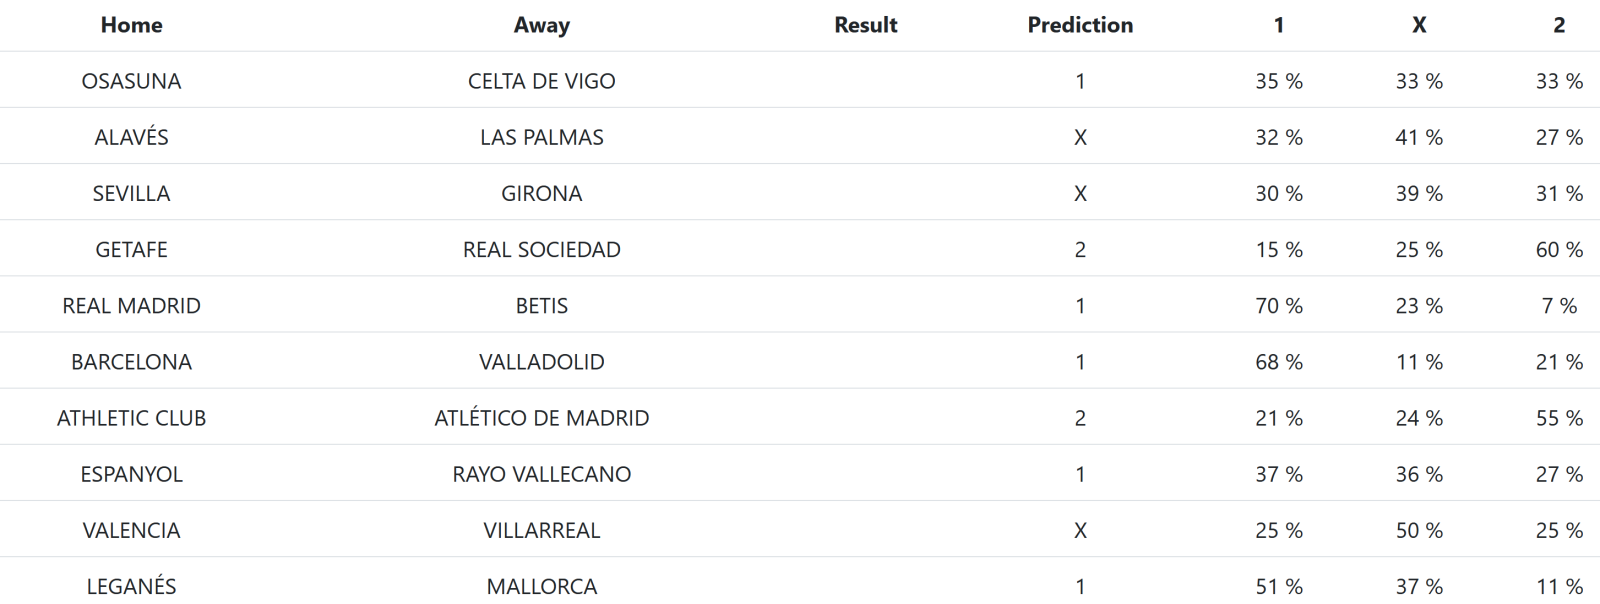This screenshot has width=1600, height=604.
Task: Select the VALLADOLID away team cell
Action: (541, 362)
